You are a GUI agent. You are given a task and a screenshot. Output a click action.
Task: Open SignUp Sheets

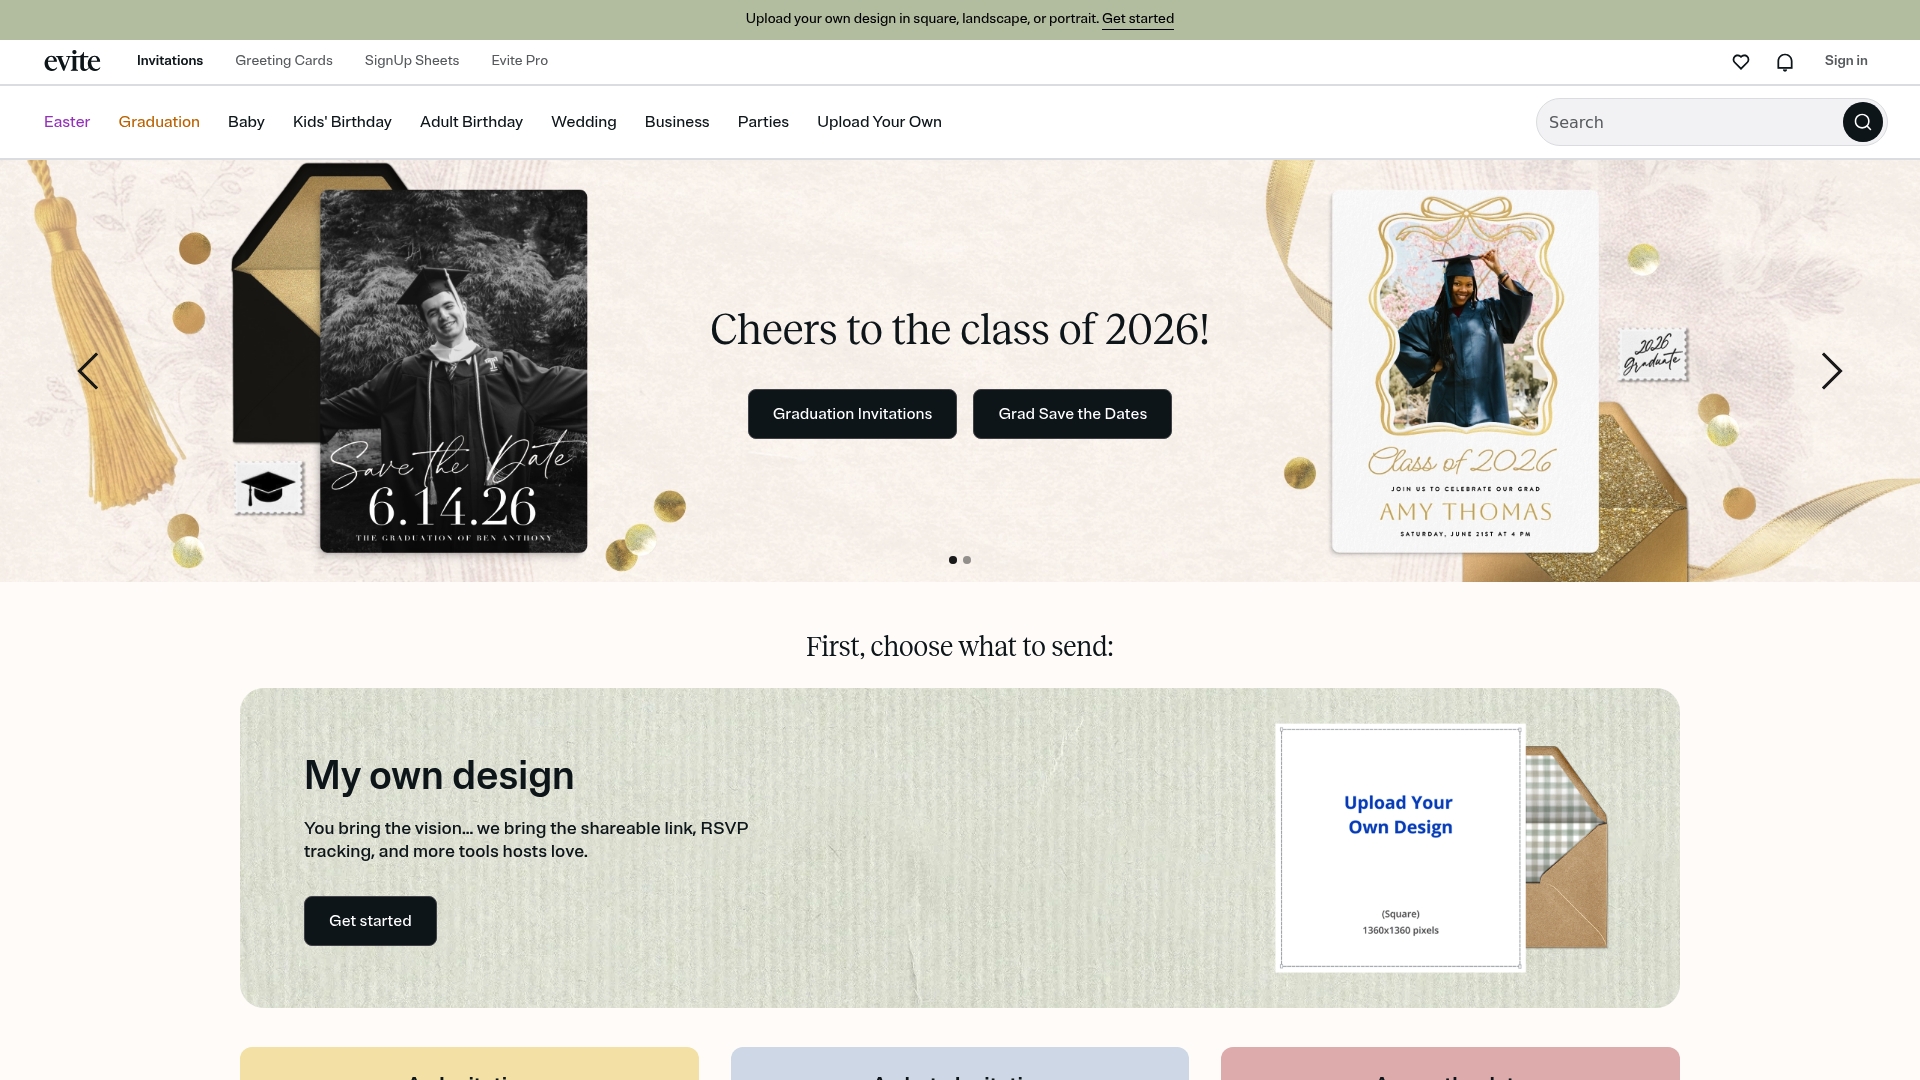411,61
